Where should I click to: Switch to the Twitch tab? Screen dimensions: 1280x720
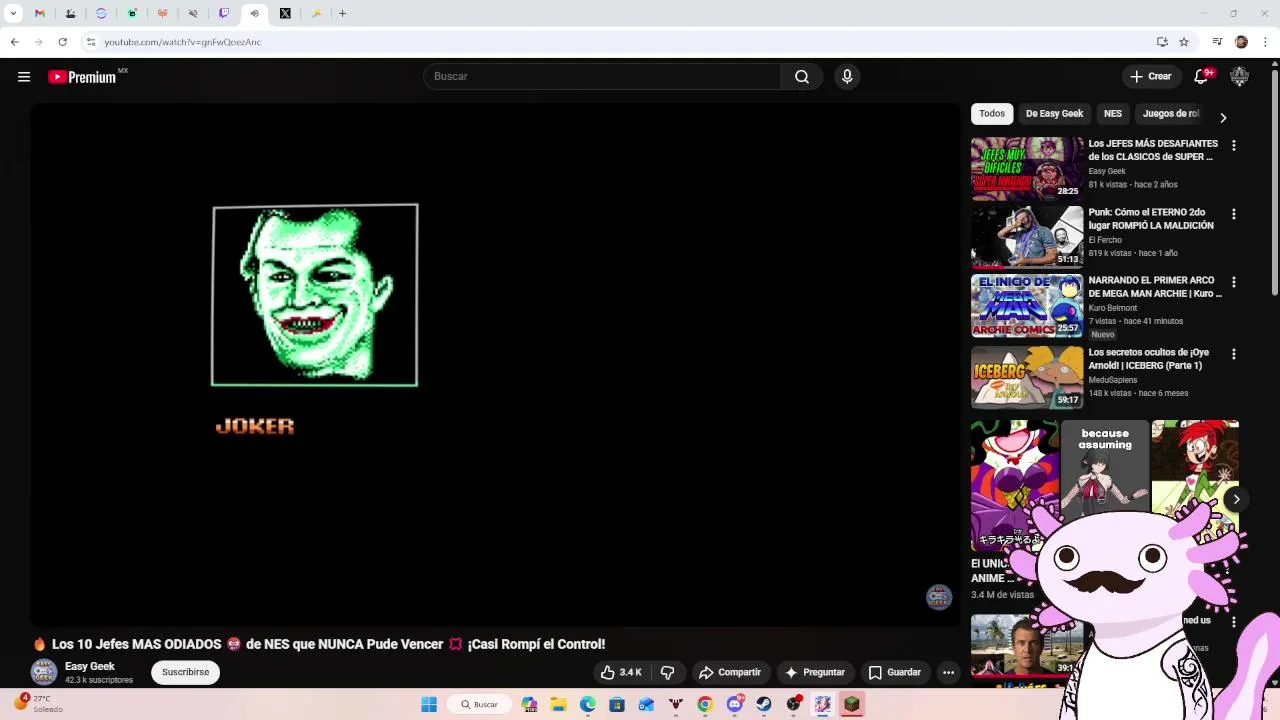pyautogui.click(x=224, y=14)
